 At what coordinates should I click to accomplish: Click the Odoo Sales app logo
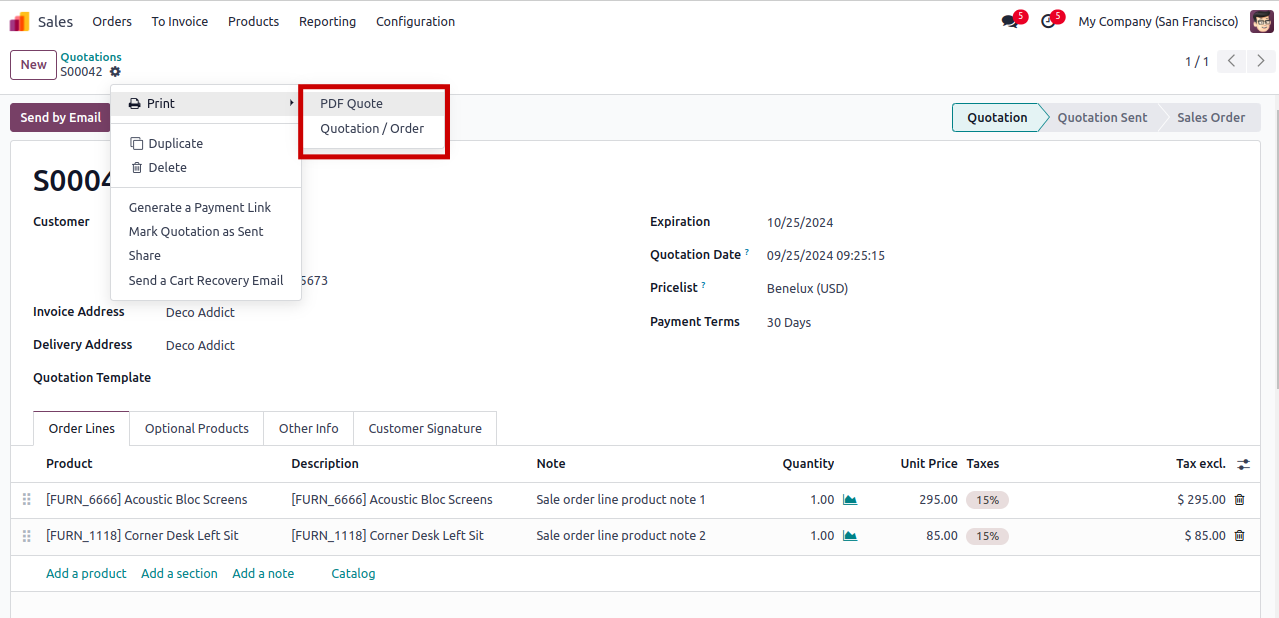[x=19, y=21]
